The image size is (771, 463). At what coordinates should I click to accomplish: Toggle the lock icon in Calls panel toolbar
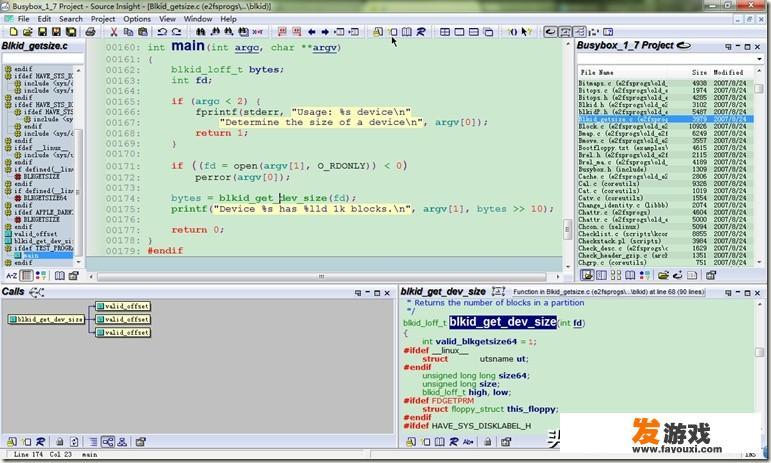tap(59, 442)
